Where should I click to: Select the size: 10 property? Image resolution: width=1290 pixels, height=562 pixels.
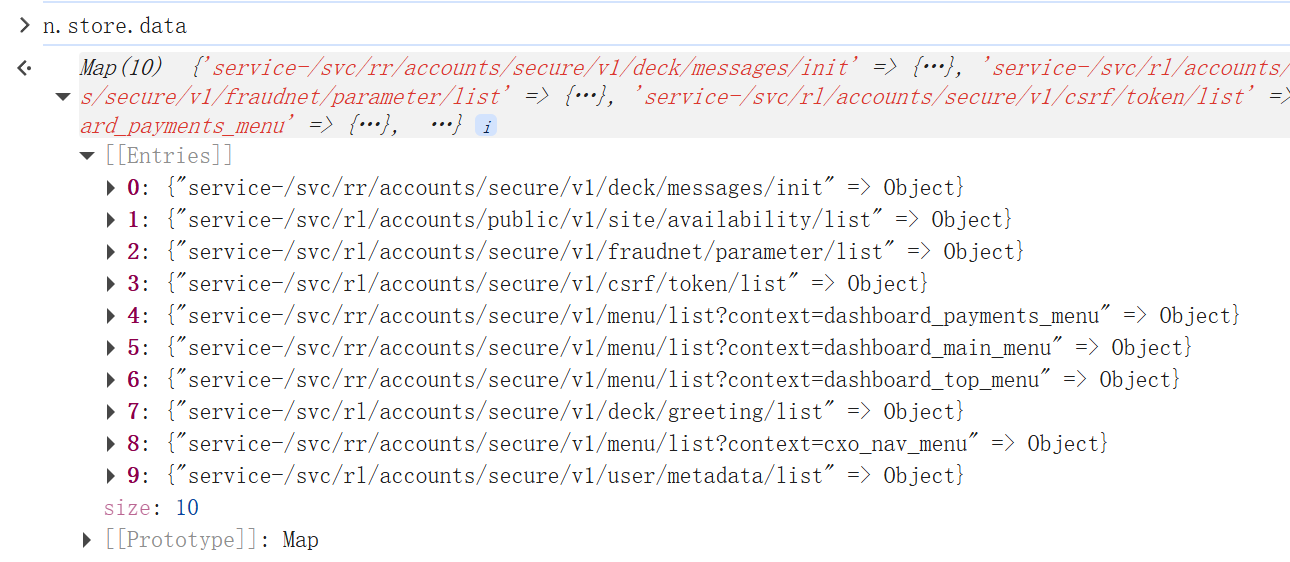(x=151, y=508)
